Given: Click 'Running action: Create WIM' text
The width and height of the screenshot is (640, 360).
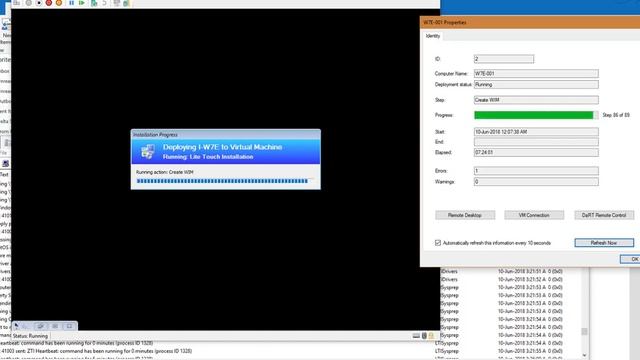Looking at the screenshot, I should click(x=164, y=172).
